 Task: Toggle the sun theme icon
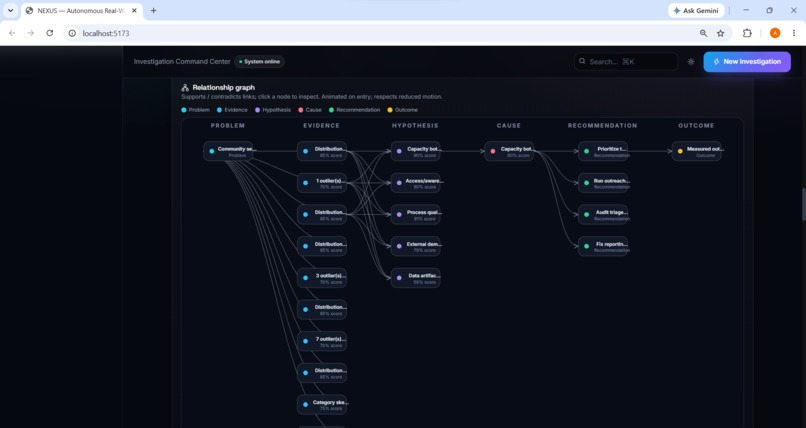click(691, 62)
